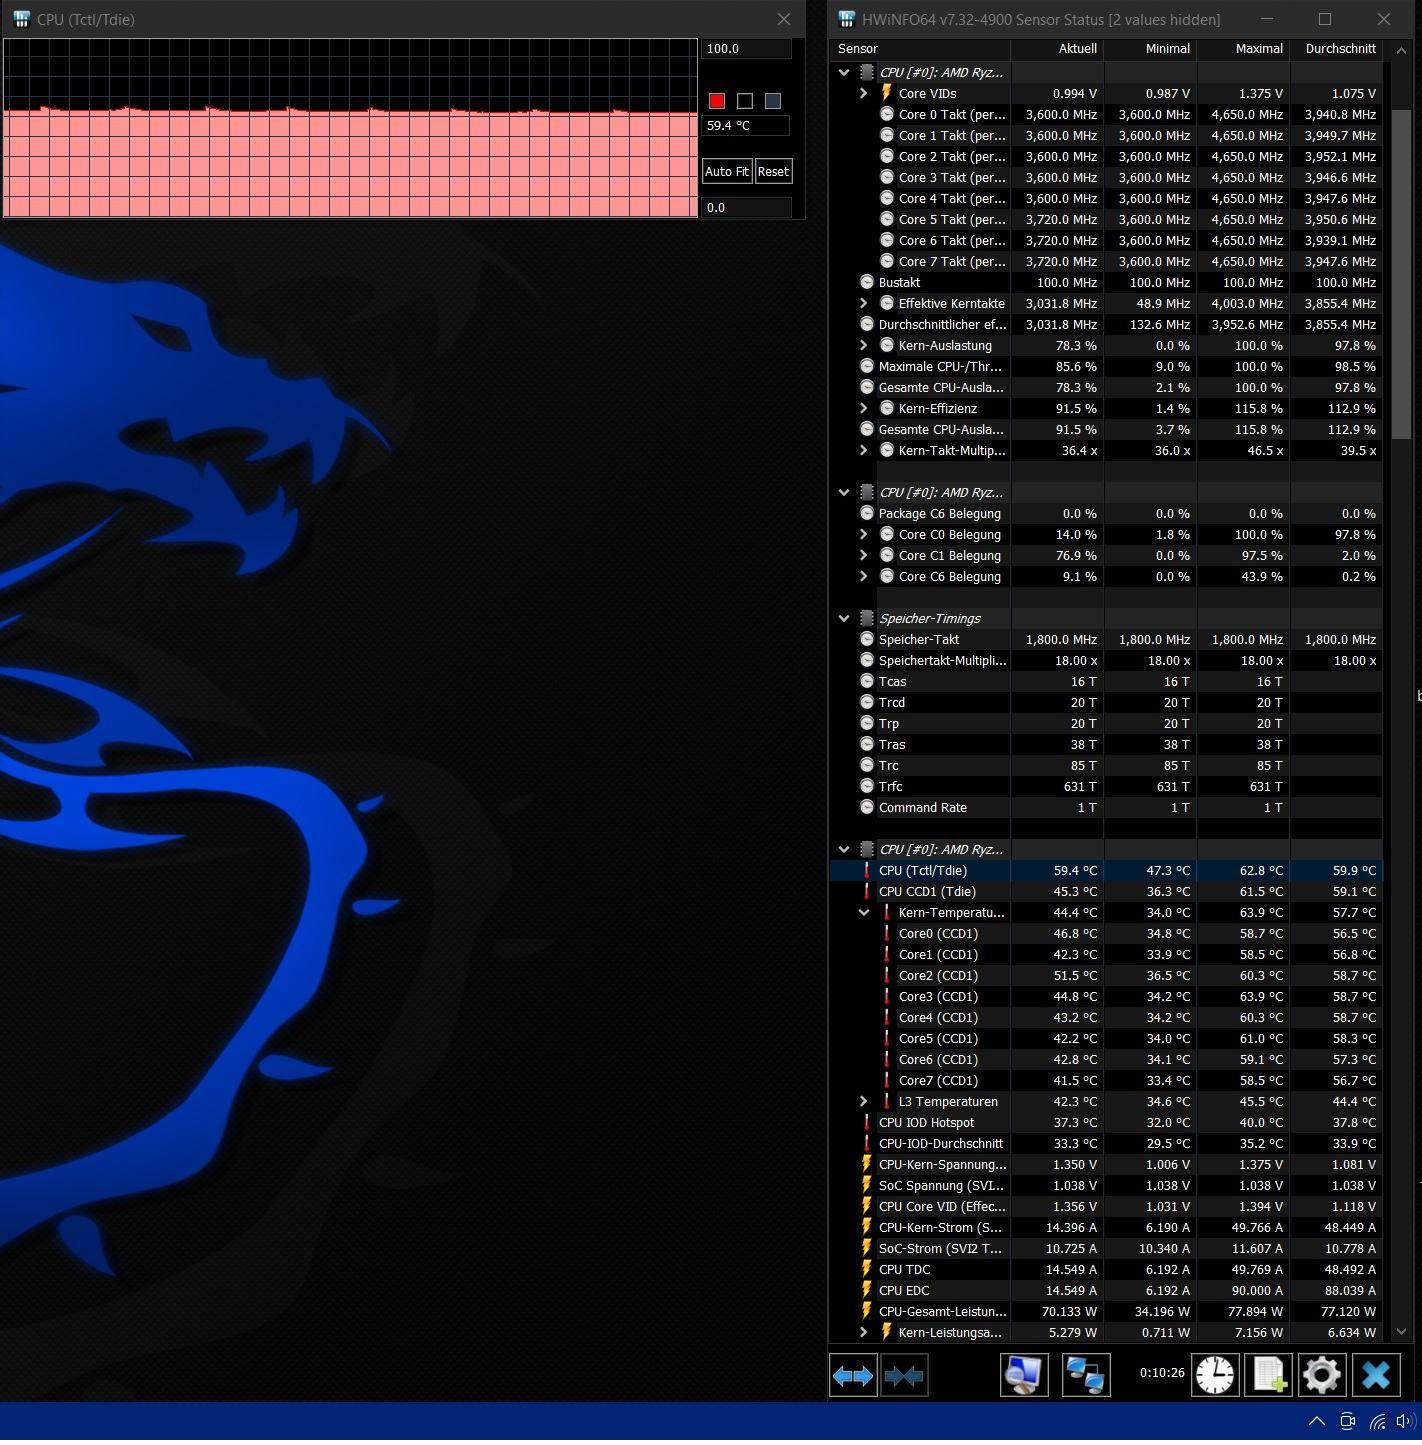Expand the Kern-Auslastung row
Screen dimensions: 1422x1445
coord(864,345)
